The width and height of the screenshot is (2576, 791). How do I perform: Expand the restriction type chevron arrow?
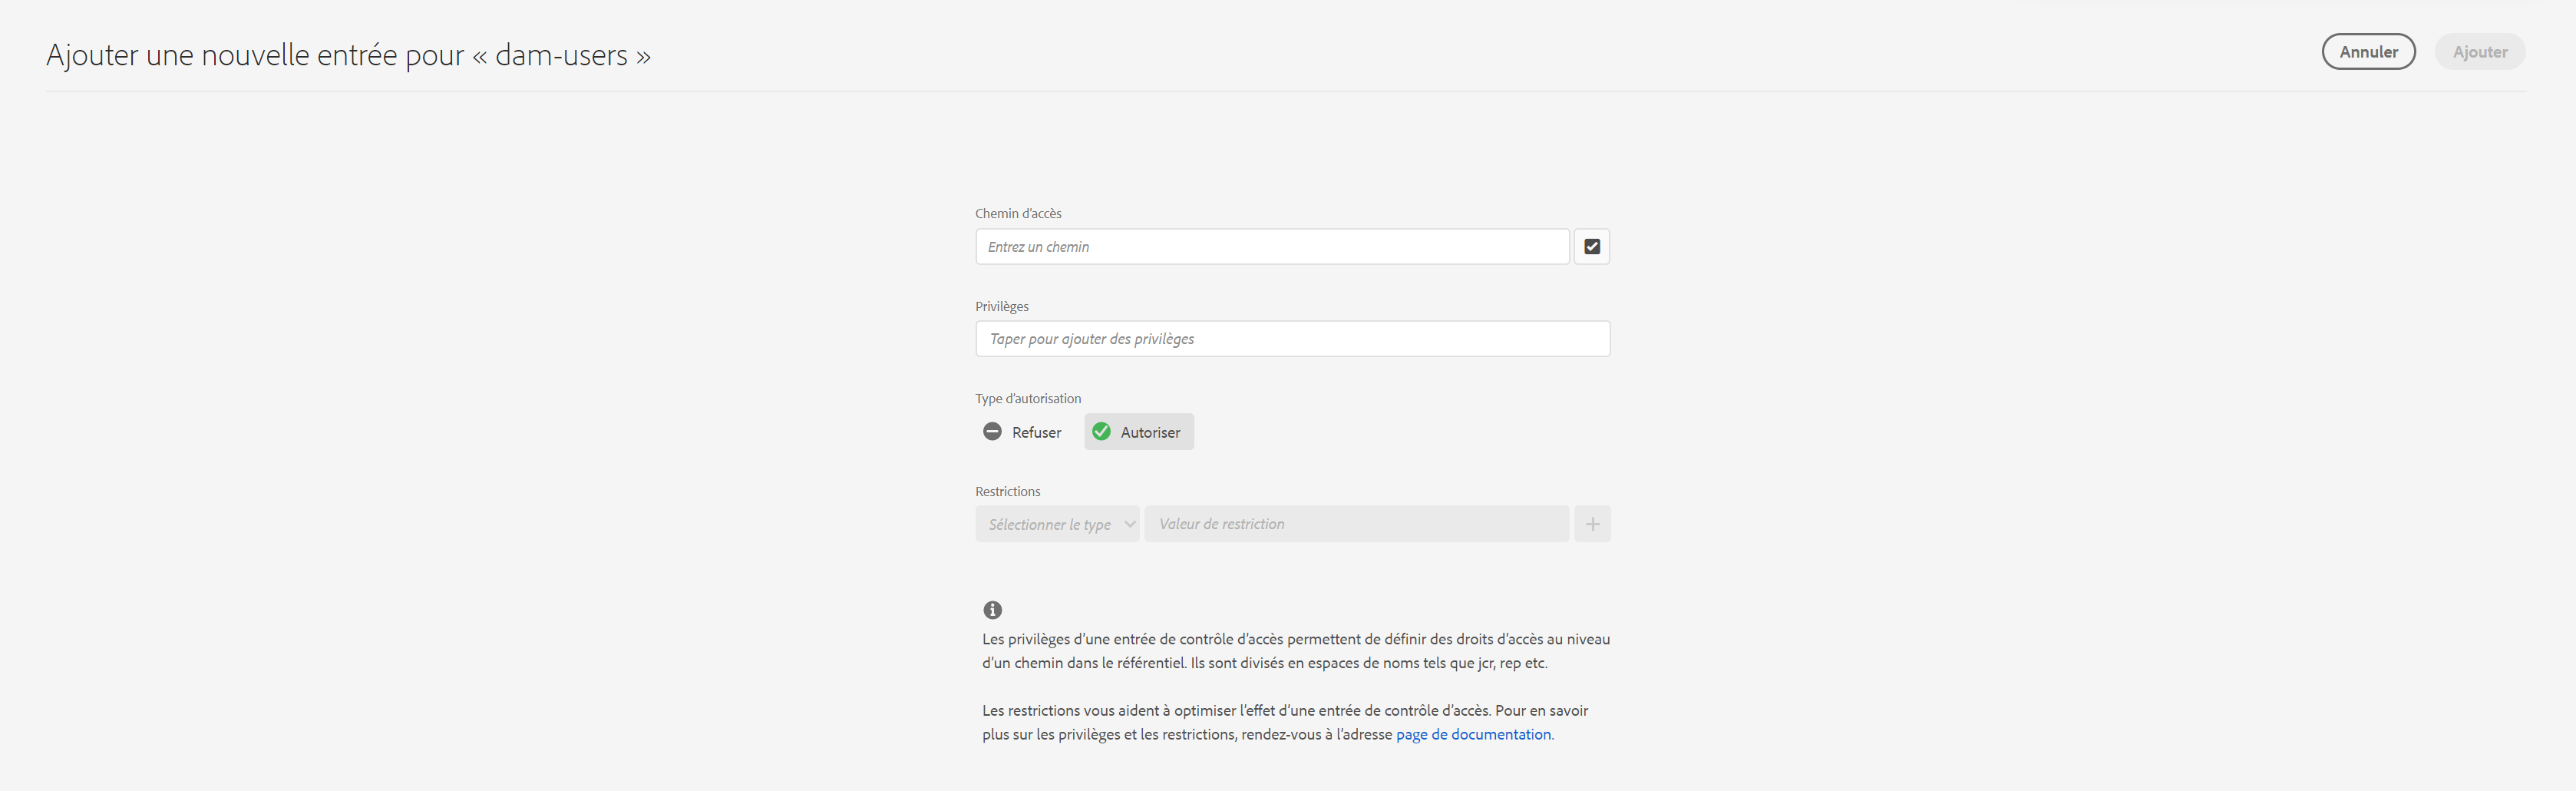coord(1129,524)
